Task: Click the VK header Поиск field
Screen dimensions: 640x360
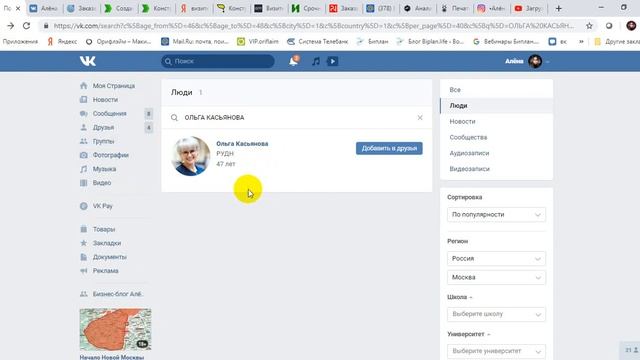Action: point(218,61)
